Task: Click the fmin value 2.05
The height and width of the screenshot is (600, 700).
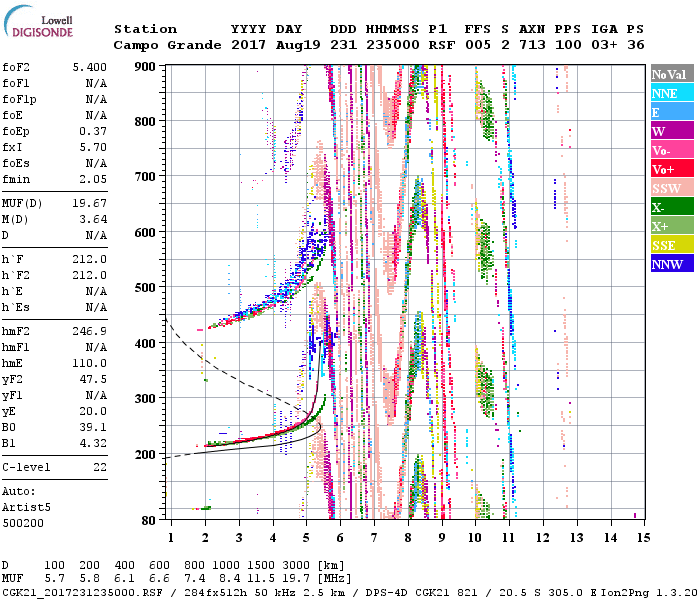Action: 93,179
